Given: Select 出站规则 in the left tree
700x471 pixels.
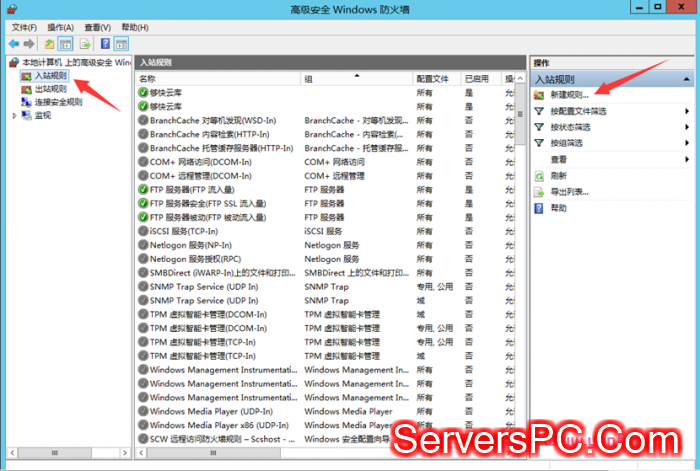Looking at the screenshot, I should [50, 89].
